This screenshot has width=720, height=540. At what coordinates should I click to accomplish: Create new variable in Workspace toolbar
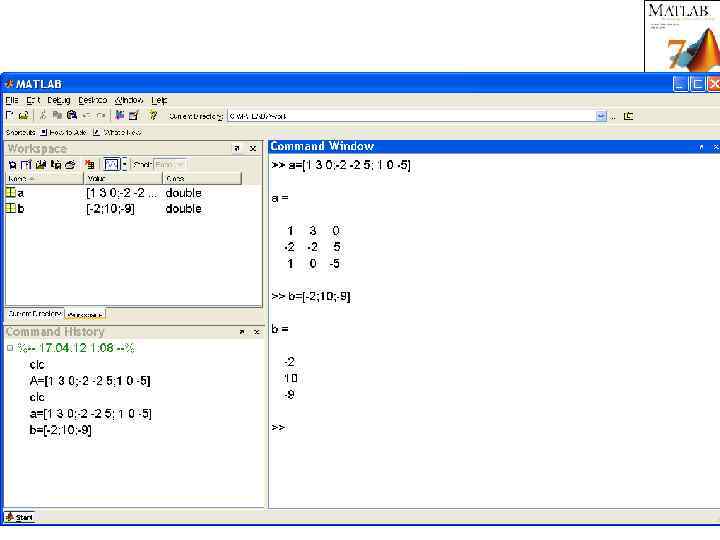12,164
